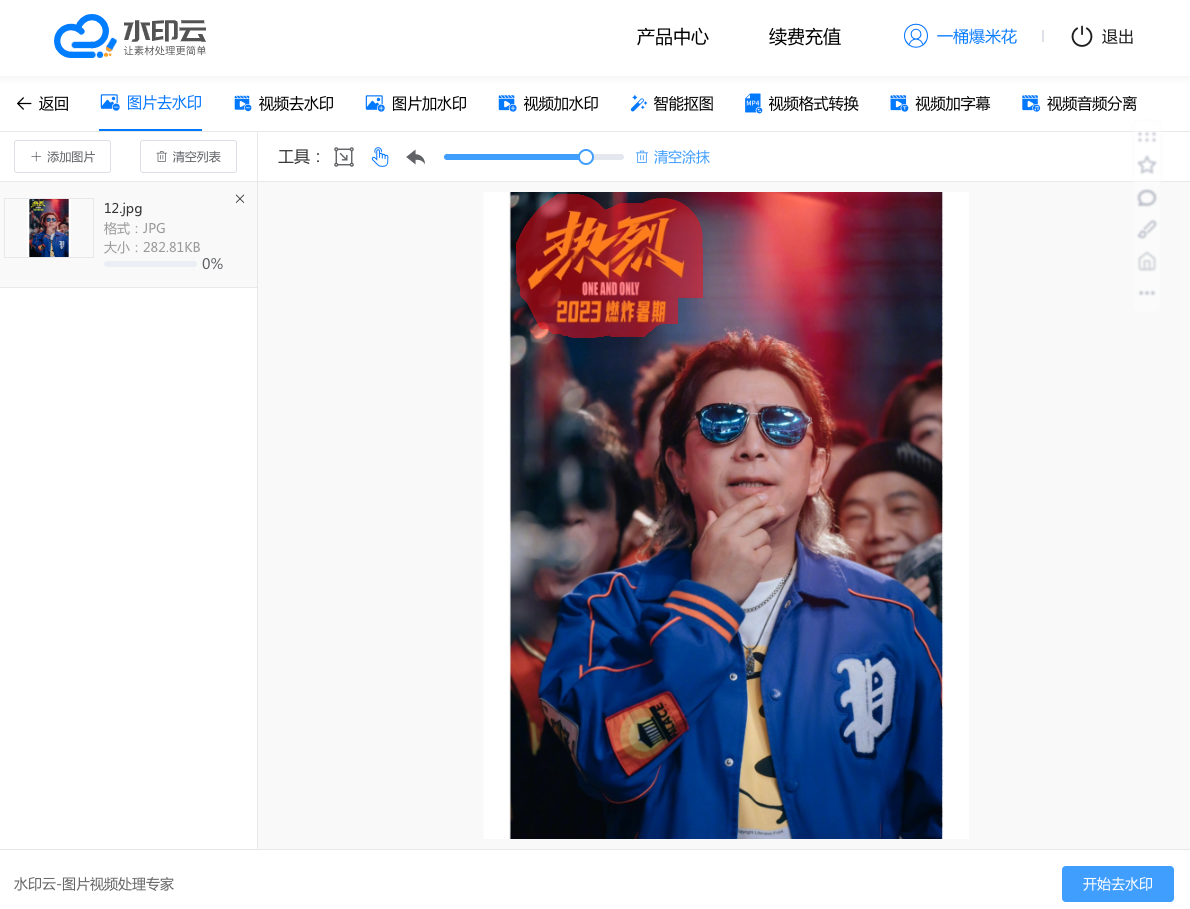1190x909 pixels.
Task: Open the 一桶爆米花 account link
Action: (976, 36)
